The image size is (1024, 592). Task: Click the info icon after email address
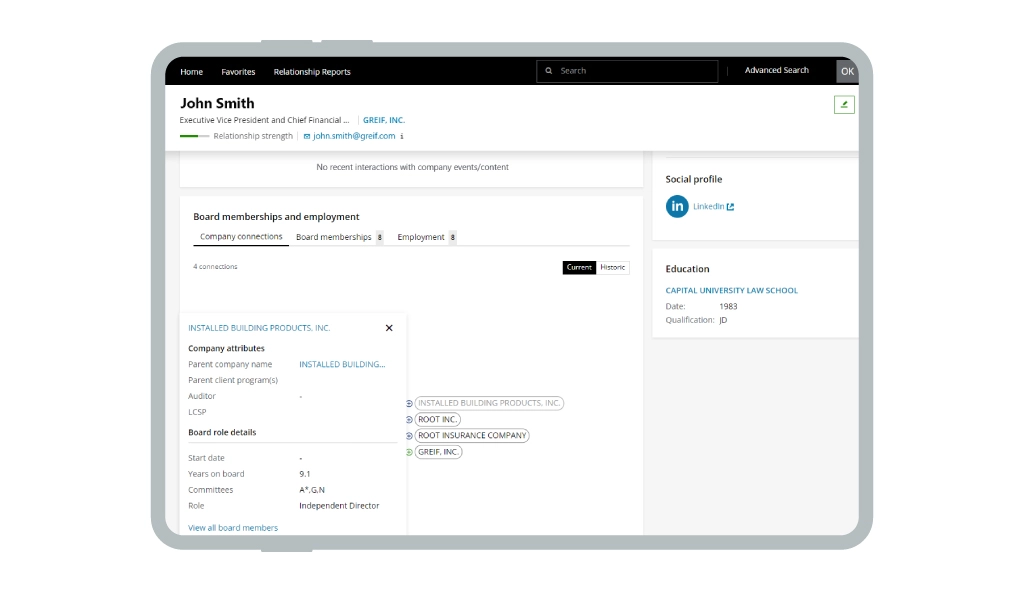[402, 137]
